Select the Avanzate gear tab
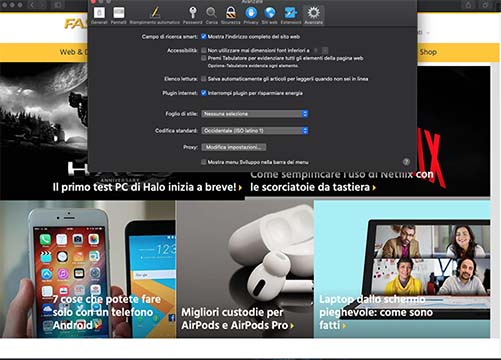This screenshot has height=360, width=501. tap(314, 15)
